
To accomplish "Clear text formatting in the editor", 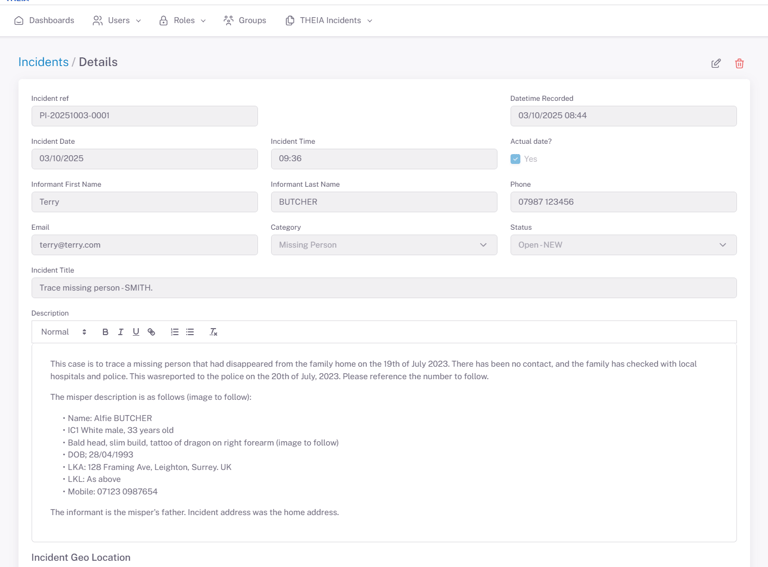I will click(x=213, y=332).
